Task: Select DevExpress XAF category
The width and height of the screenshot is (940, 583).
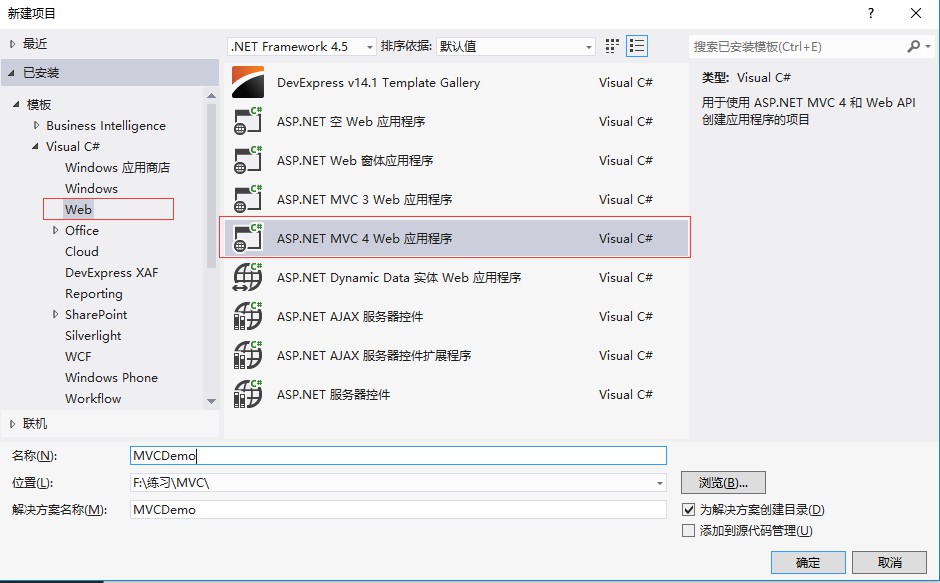Action: click(x=112, y=272)
